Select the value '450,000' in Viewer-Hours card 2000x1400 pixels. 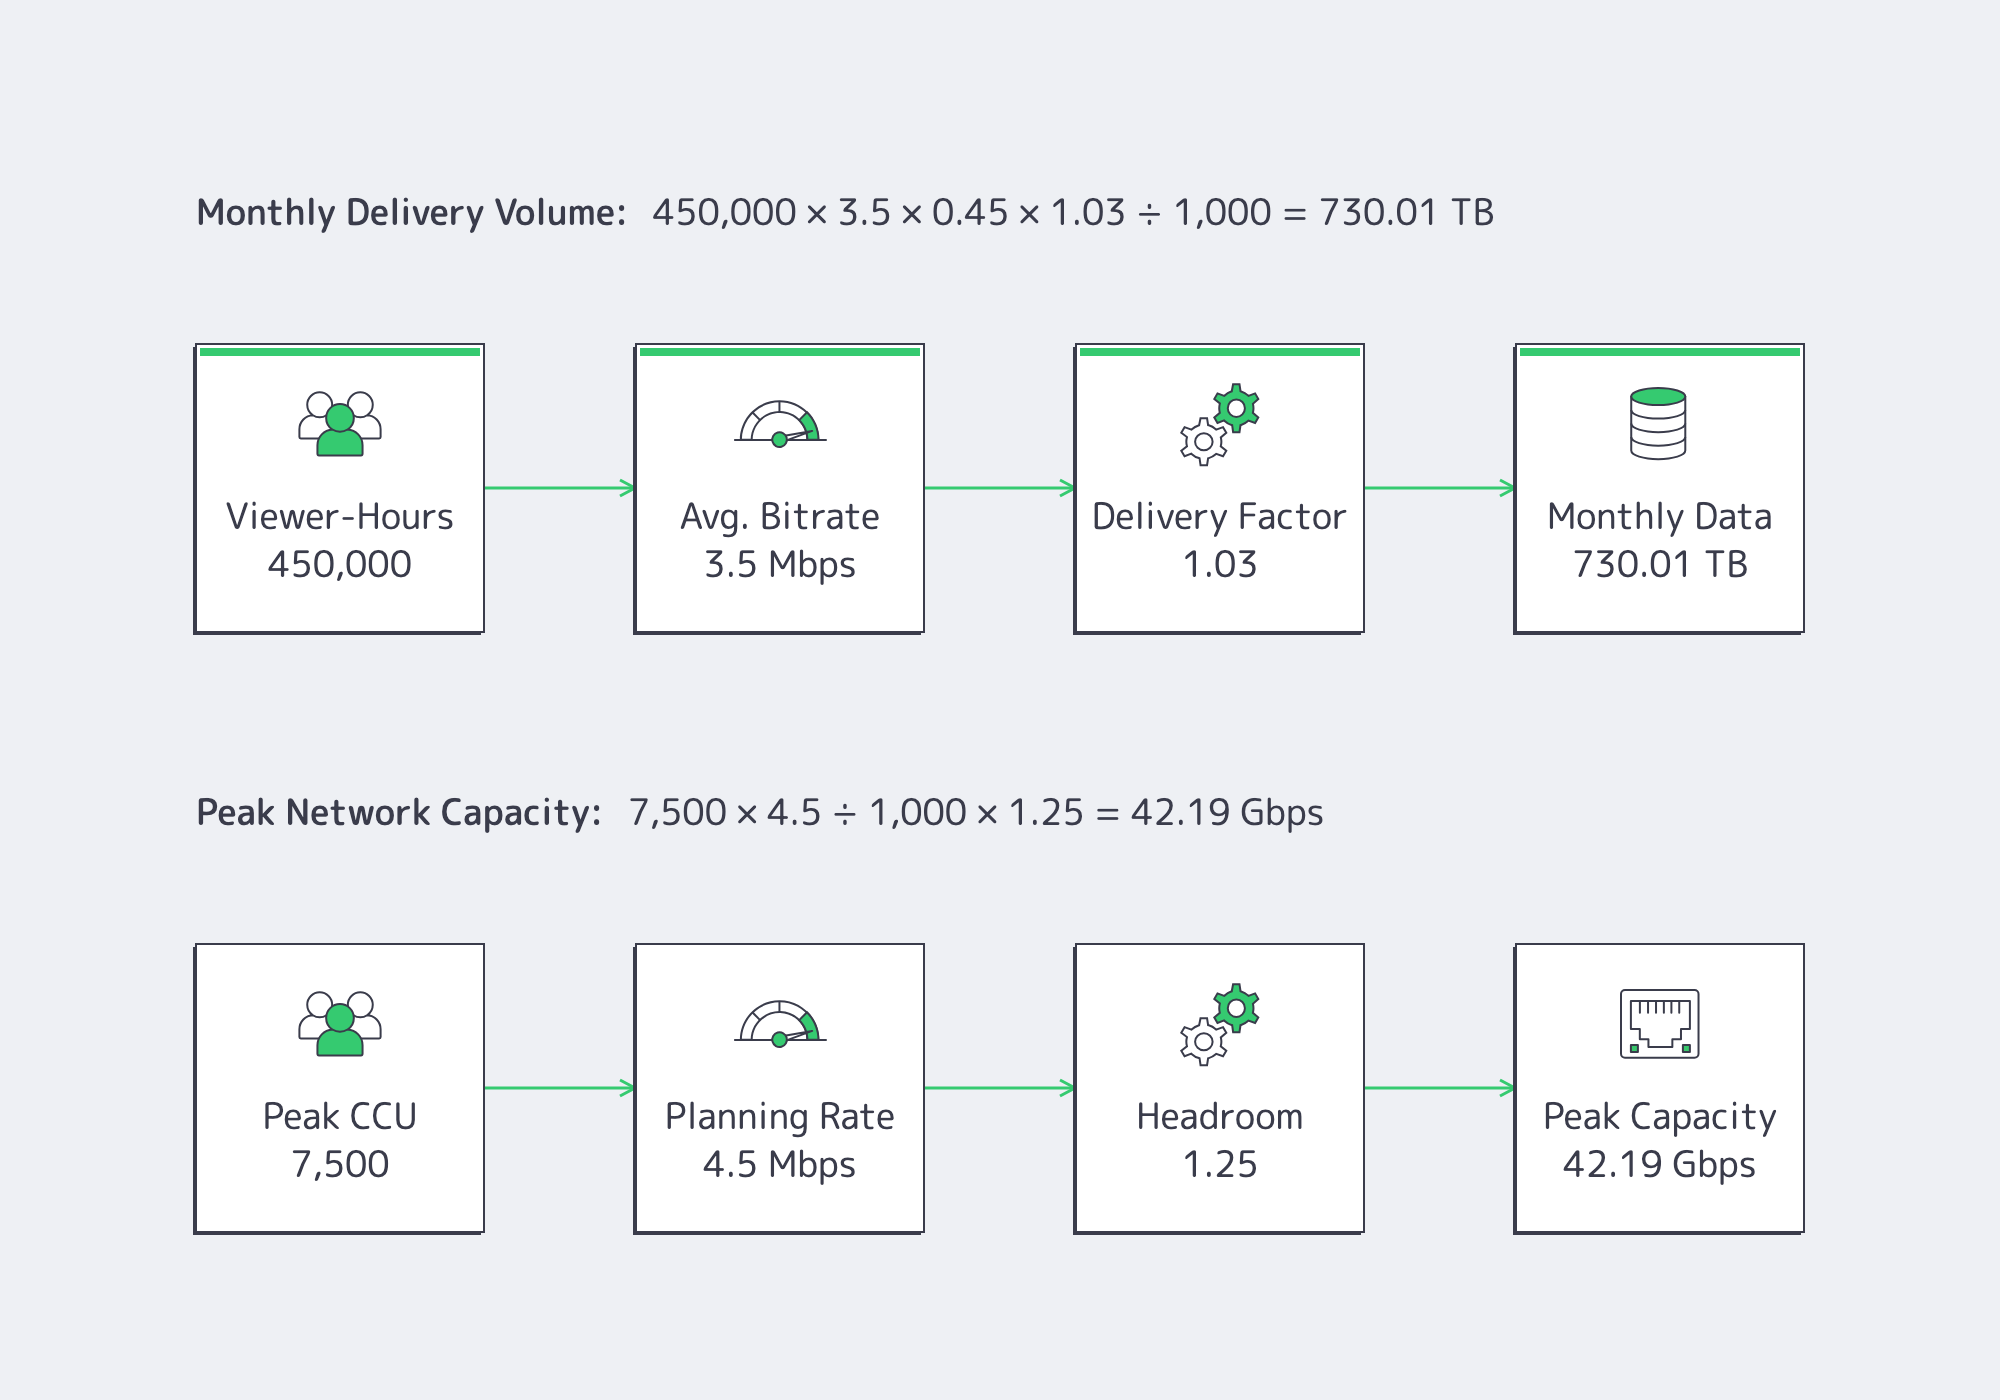click(x=340, y=565)
